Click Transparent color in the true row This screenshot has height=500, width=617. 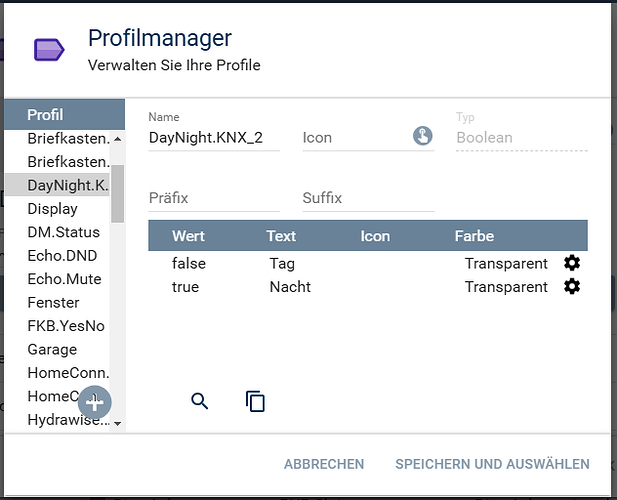506,287
